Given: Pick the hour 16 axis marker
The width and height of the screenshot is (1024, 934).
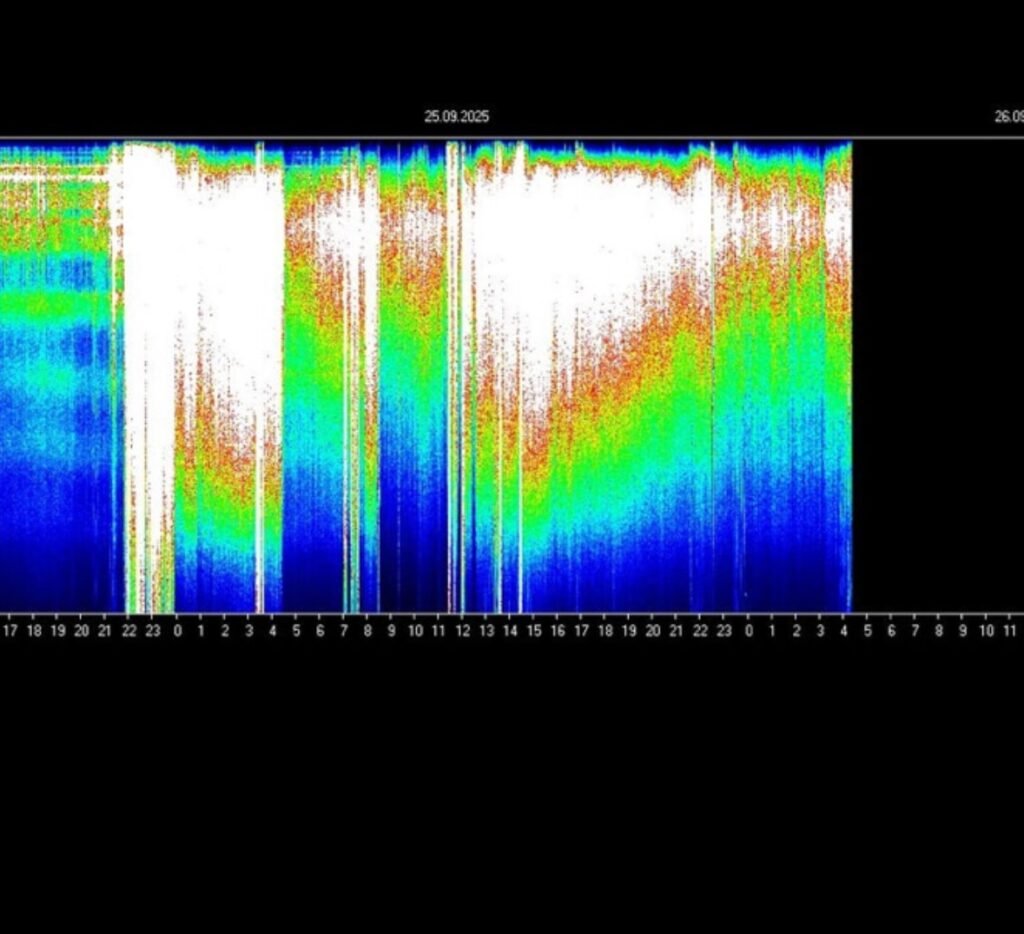Looking at the screenshot, I should pyautogui.click(x=558, y=631).
